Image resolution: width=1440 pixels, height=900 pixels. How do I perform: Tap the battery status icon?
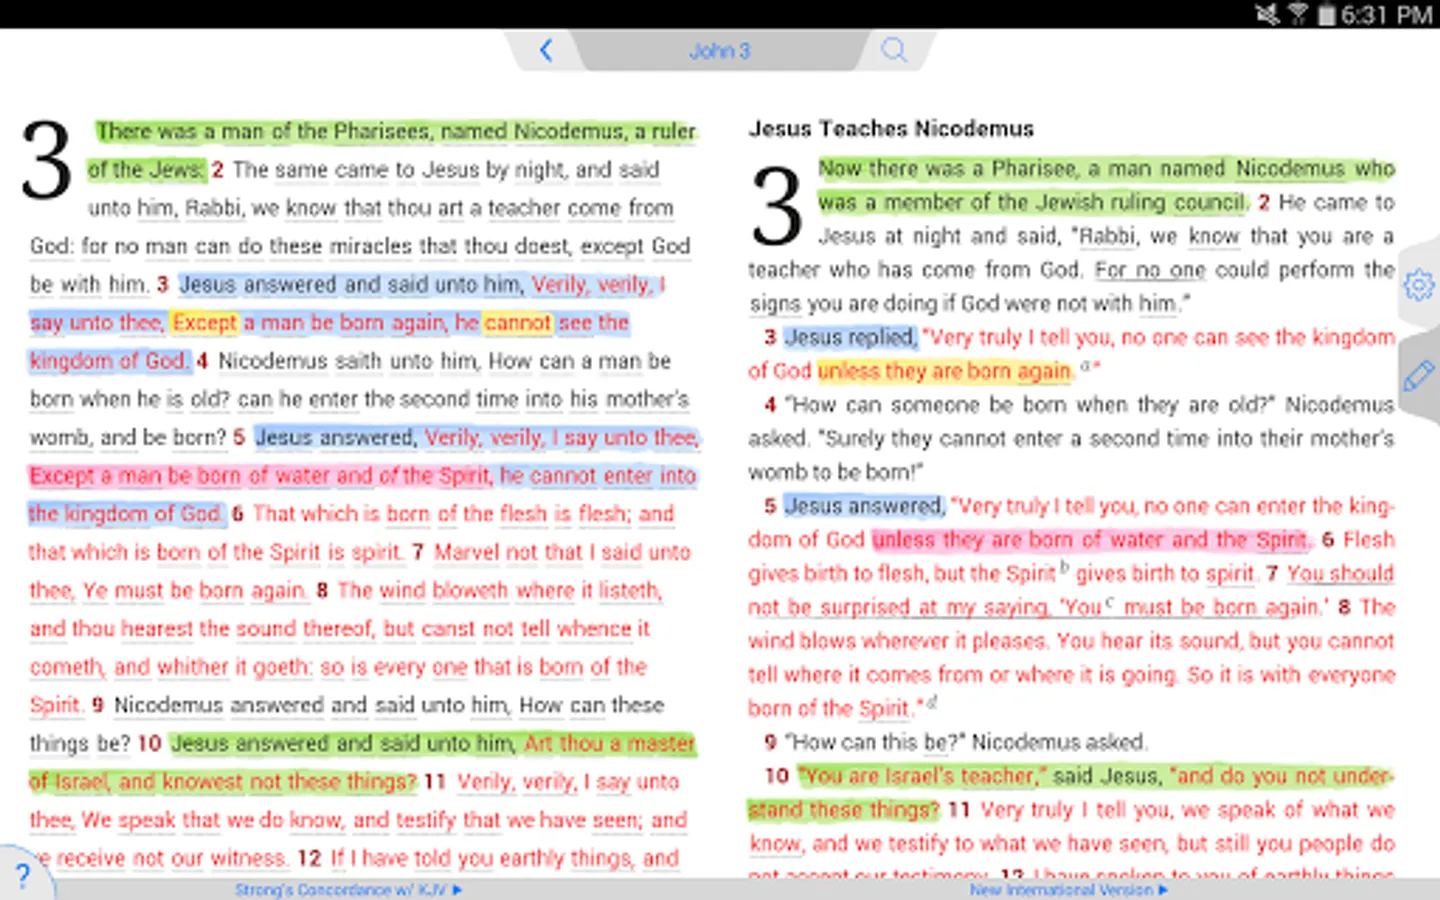pyautogui.click(x=1326, y=14)
